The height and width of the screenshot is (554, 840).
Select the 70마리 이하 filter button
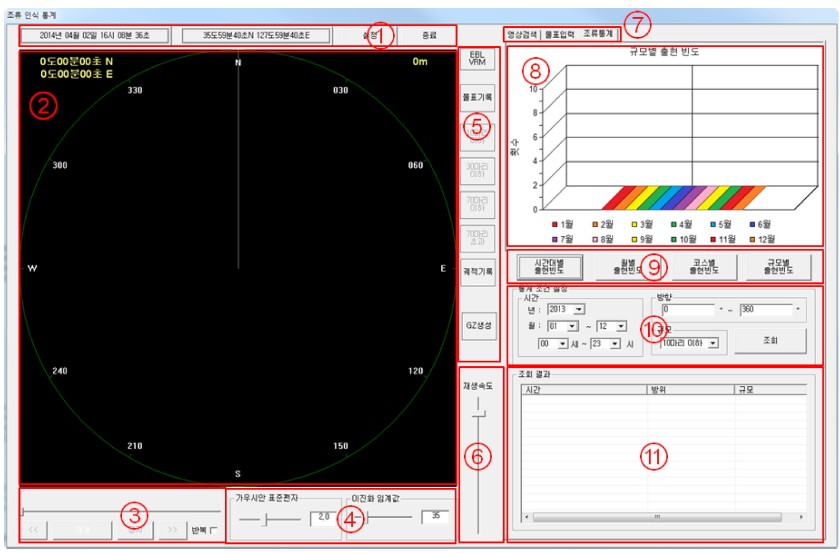[x=477, y=204]
